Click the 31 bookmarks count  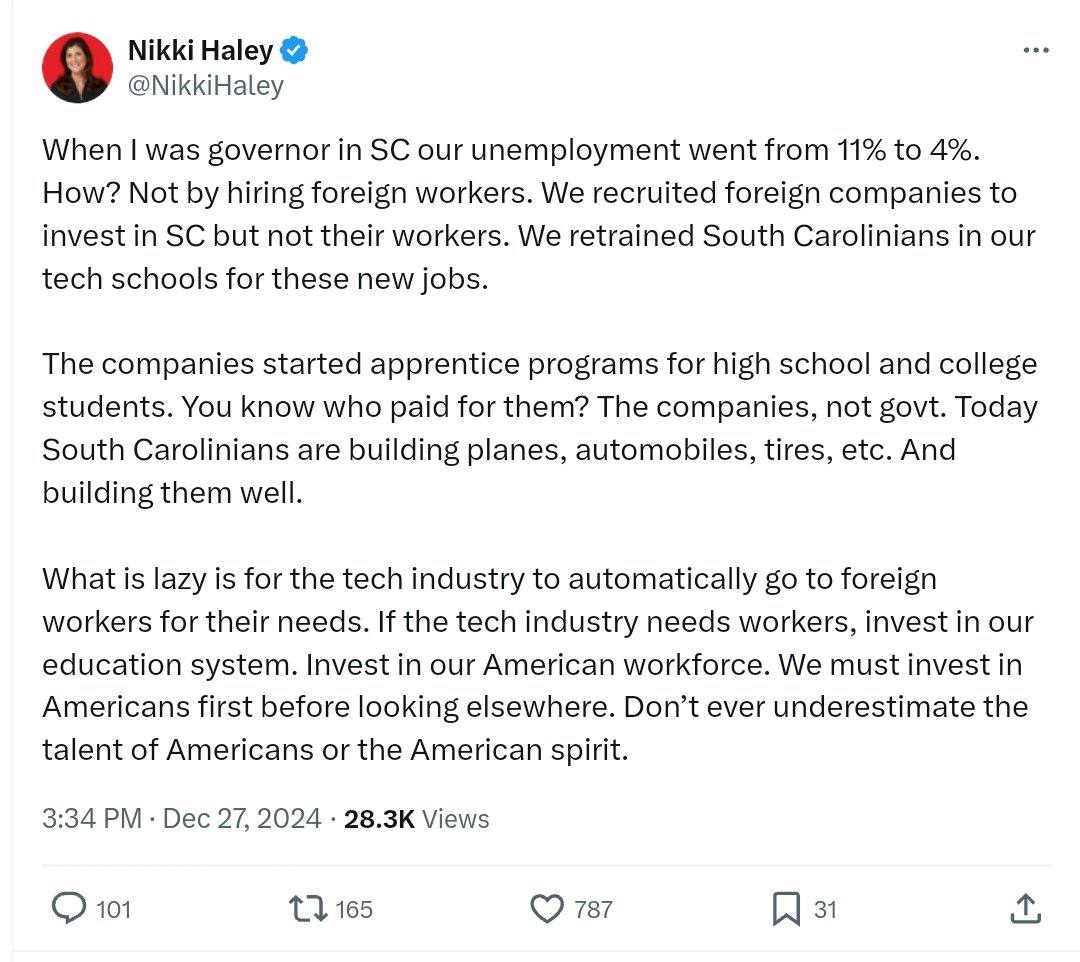click(825, 910)
